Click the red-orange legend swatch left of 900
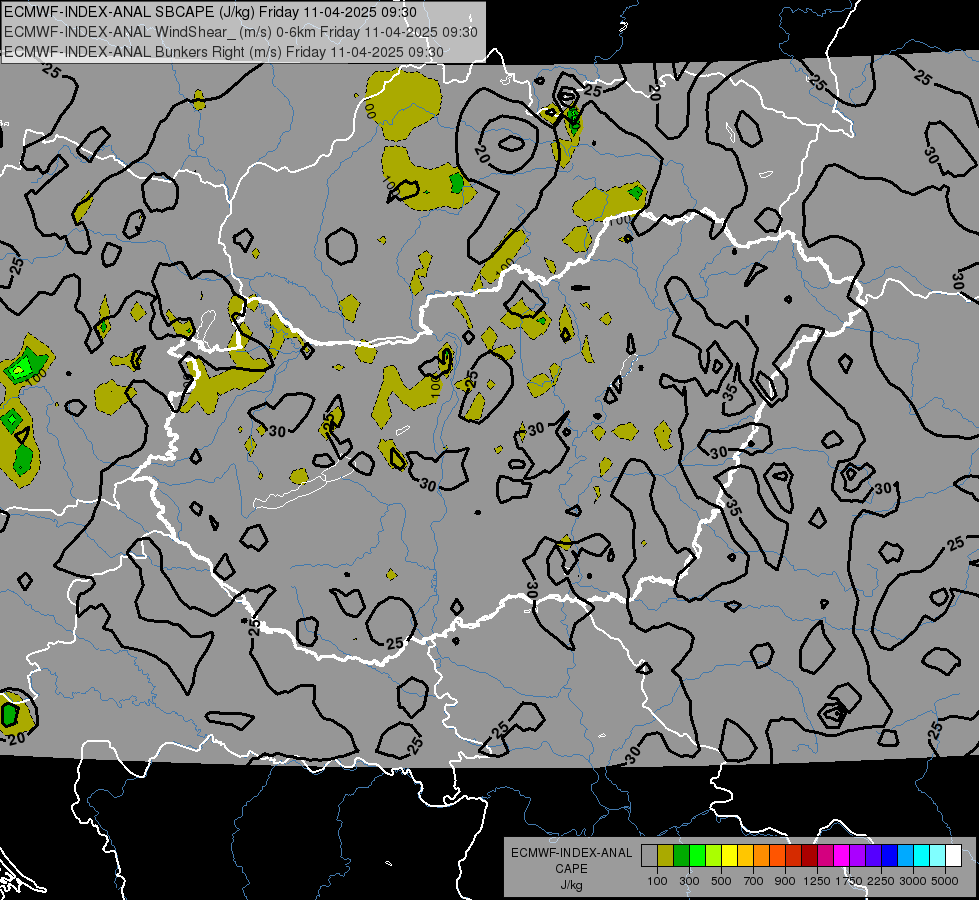 point(777,856)
